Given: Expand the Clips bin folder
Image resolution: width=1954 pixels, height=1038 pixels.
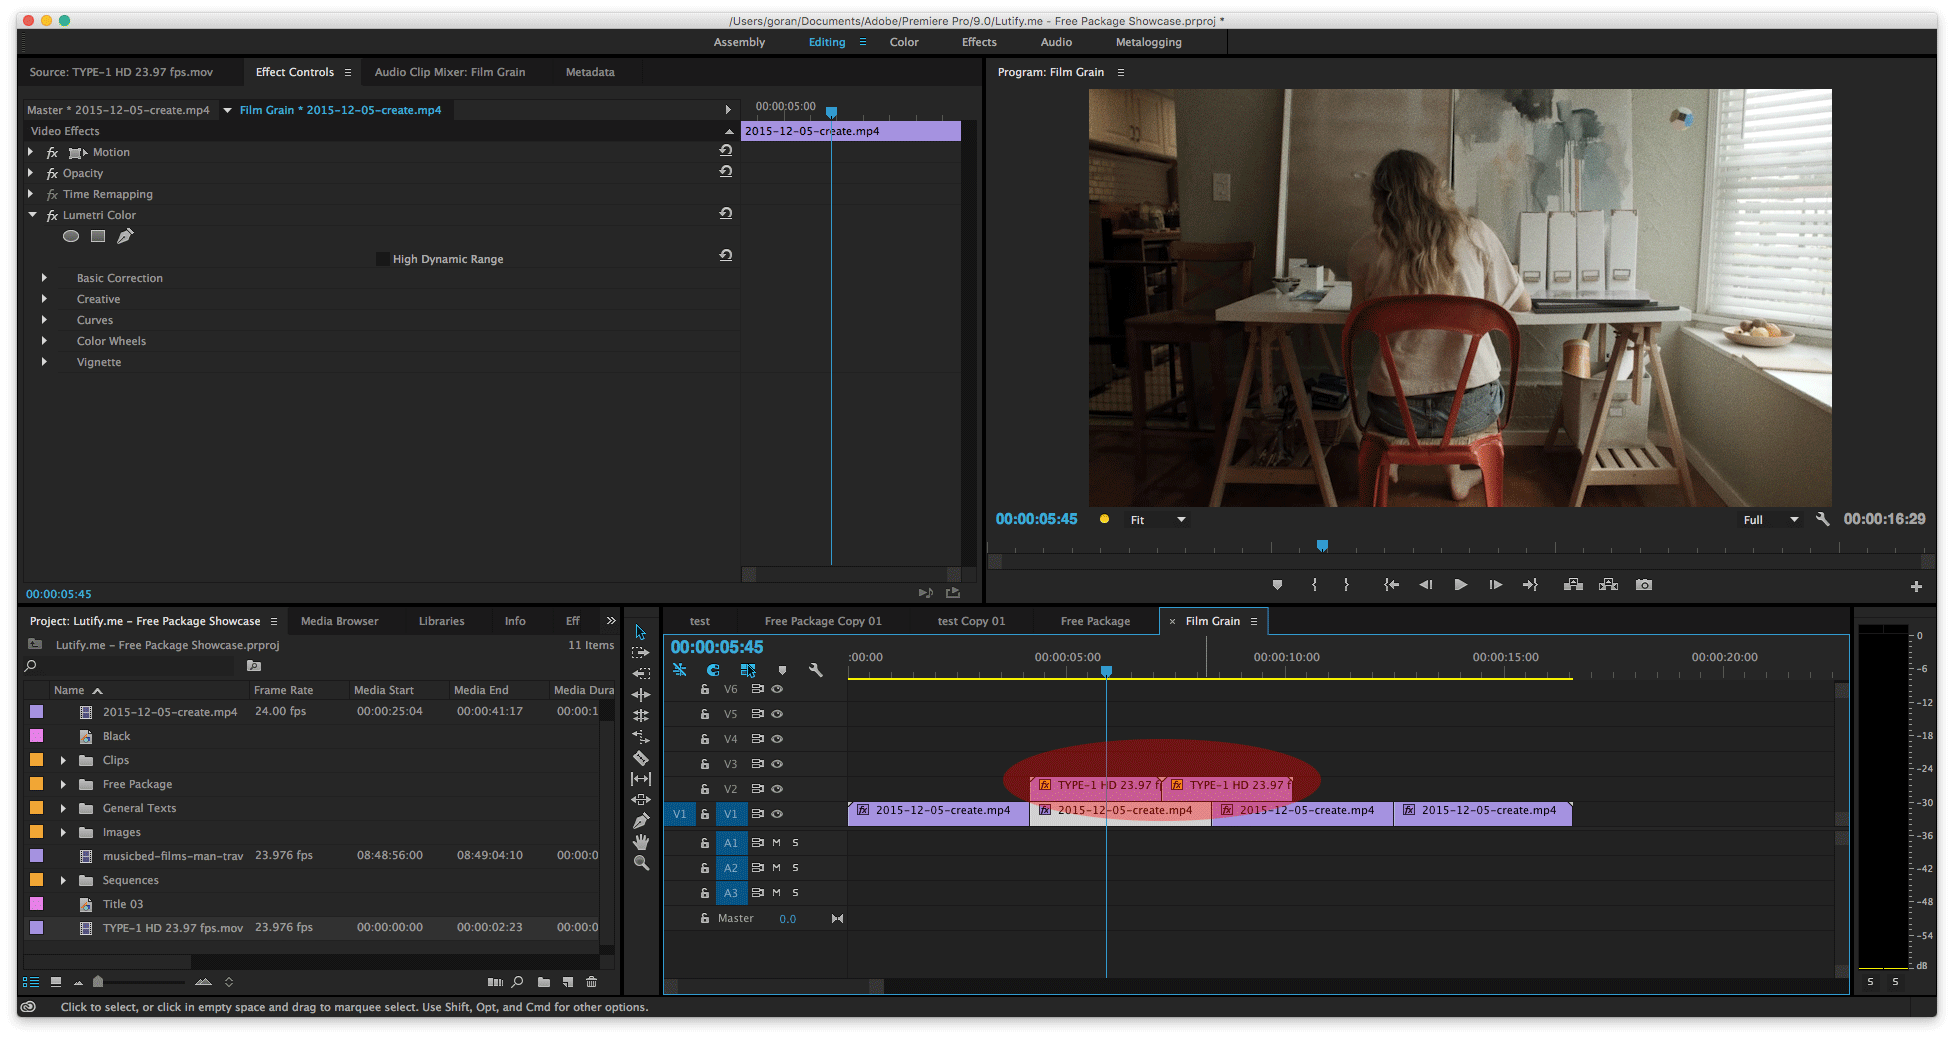Looking at the screenshot, I should coord(63,760).
